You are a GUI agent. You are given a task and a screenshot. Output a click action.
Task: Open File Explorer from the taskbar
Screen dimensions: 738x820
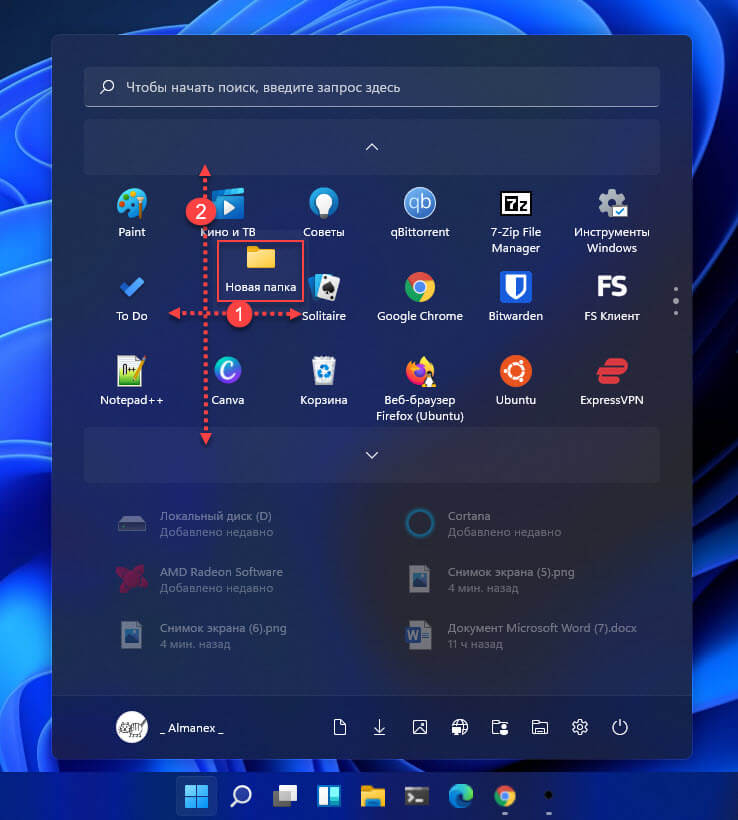coord(373,796)
